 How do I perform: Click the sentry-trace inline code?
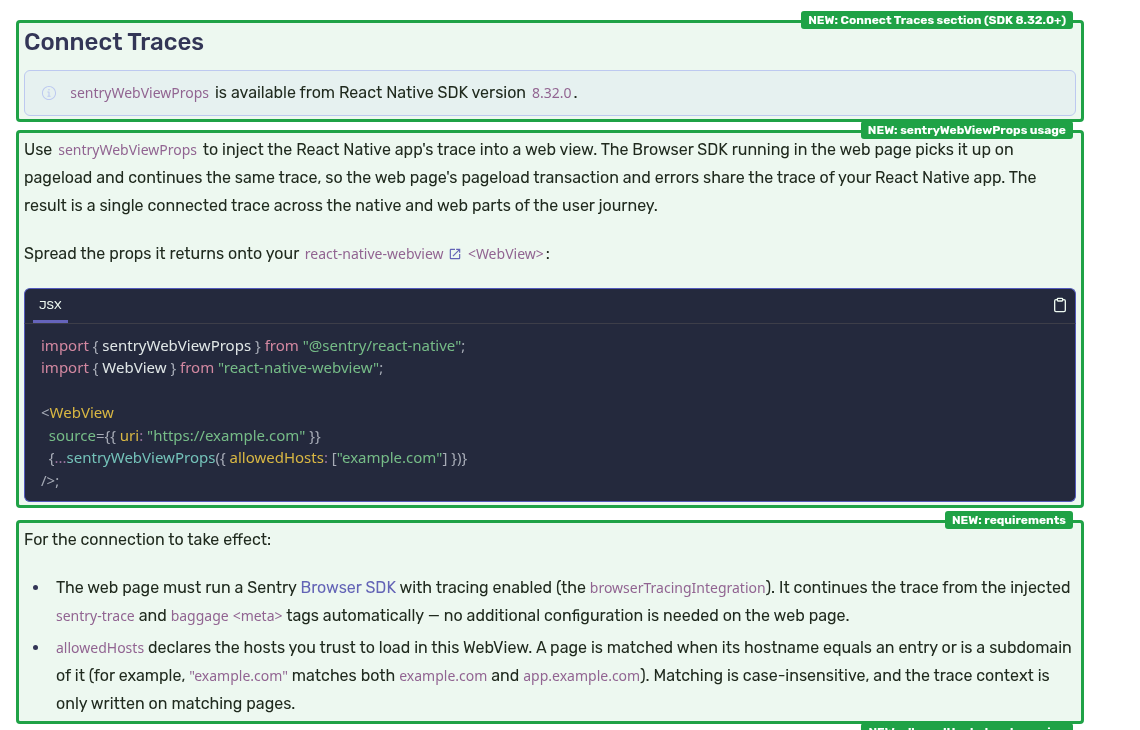click(x=95, y=616)
